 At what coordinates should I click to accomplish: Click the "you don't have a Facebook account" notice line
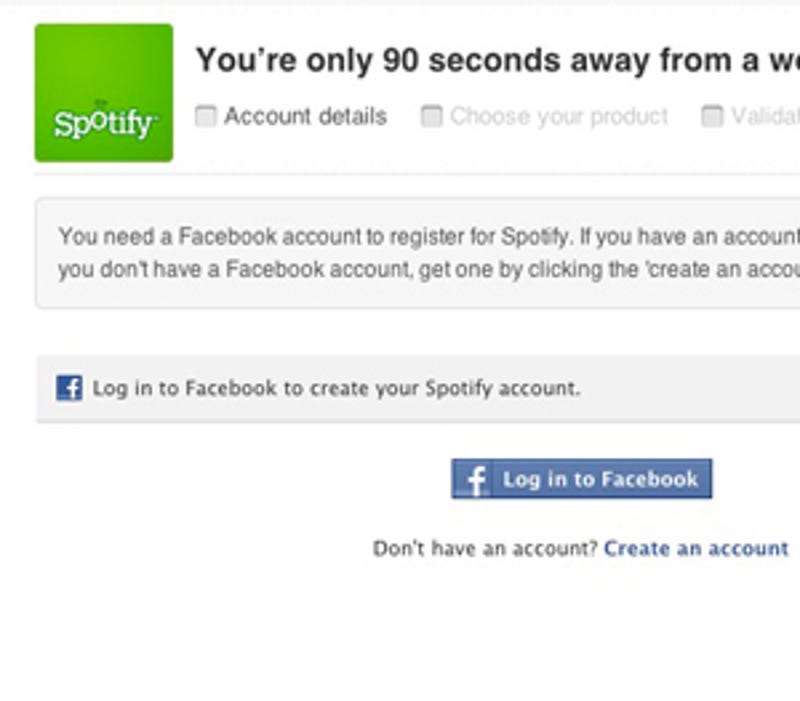point(429,269)
